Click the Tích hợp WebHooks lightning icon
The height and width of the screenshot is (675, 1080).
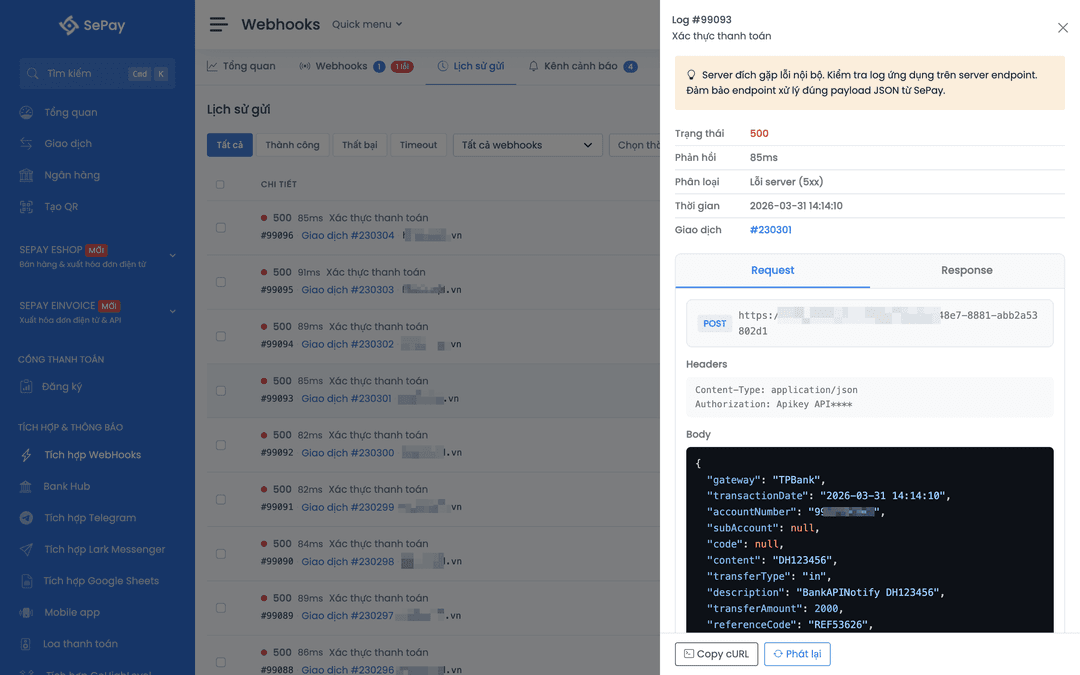[x=26, y=455]
